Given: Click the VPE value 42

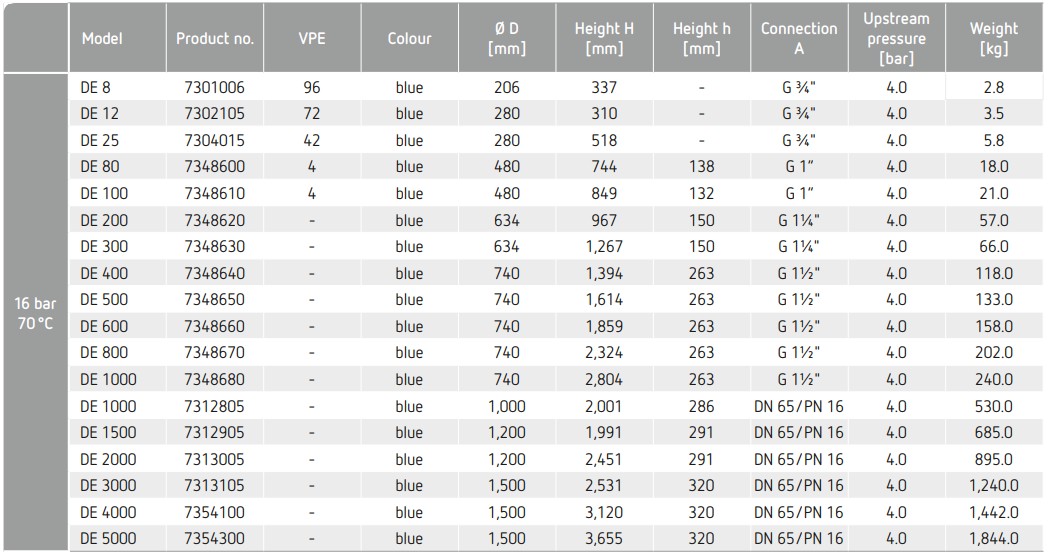Looking at the screenshot, I should (x=311, y=140).
